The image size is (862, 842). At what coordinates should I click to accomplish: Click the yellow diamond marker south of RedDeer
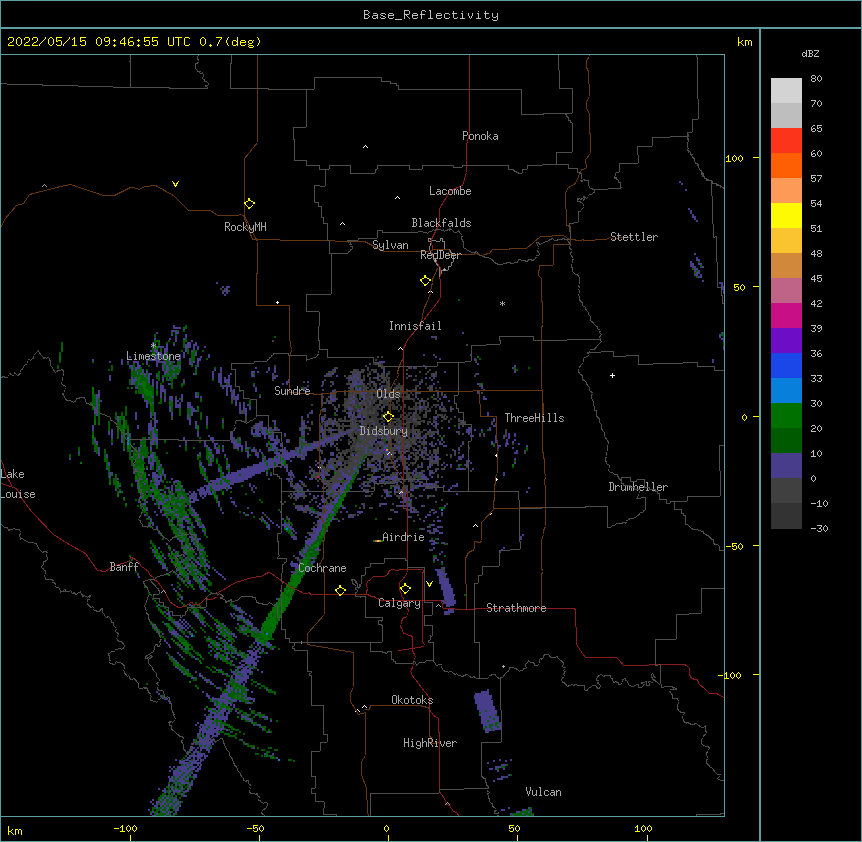[425, 281]
